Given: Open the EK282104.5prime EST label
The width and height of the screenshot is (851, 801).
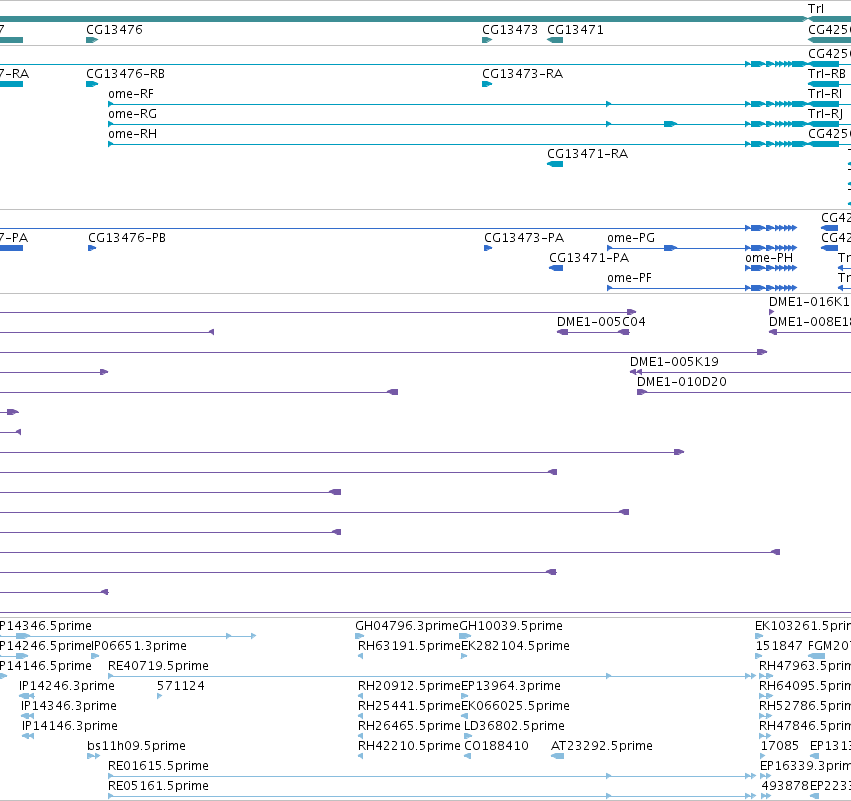Looking at the screenshot, I should tap(515, 646).
